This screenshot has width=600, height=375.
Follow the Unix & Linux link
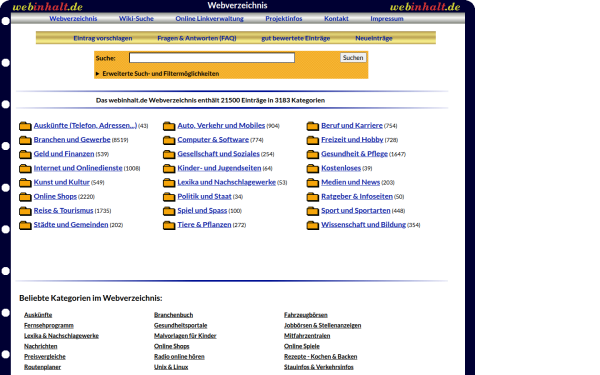[x=171, y=367]
